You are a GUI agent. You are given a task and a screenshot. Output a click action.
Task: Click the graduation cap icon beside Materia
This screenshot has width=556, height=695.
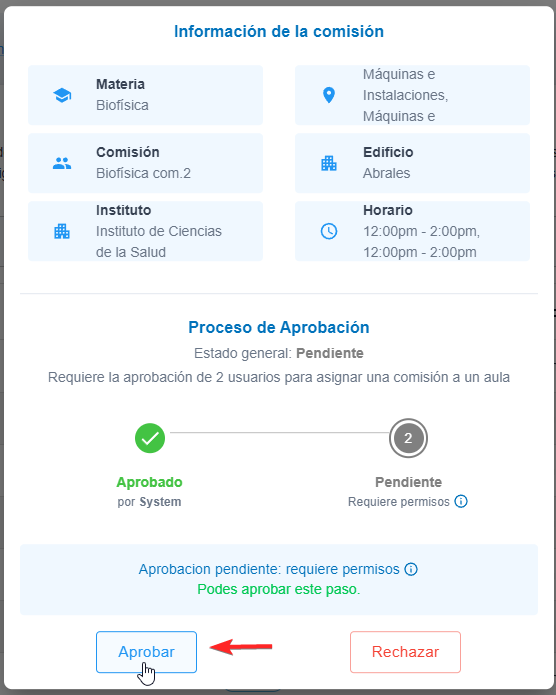(x=62, y=95)
